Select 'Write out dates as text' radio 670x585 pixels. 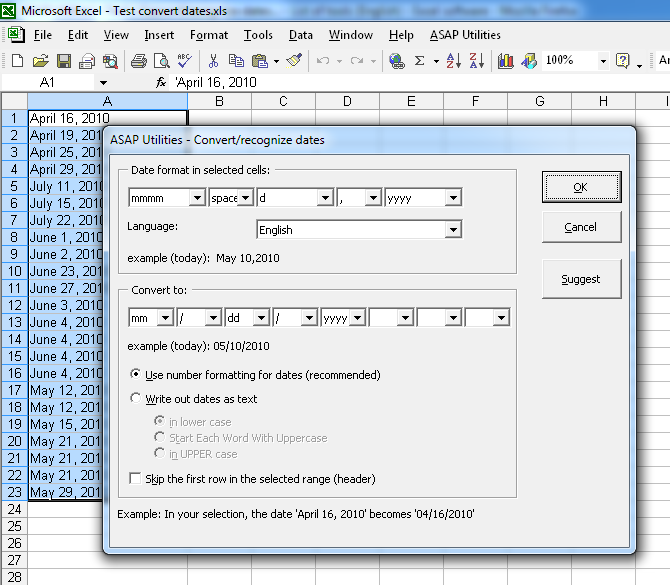135,398
